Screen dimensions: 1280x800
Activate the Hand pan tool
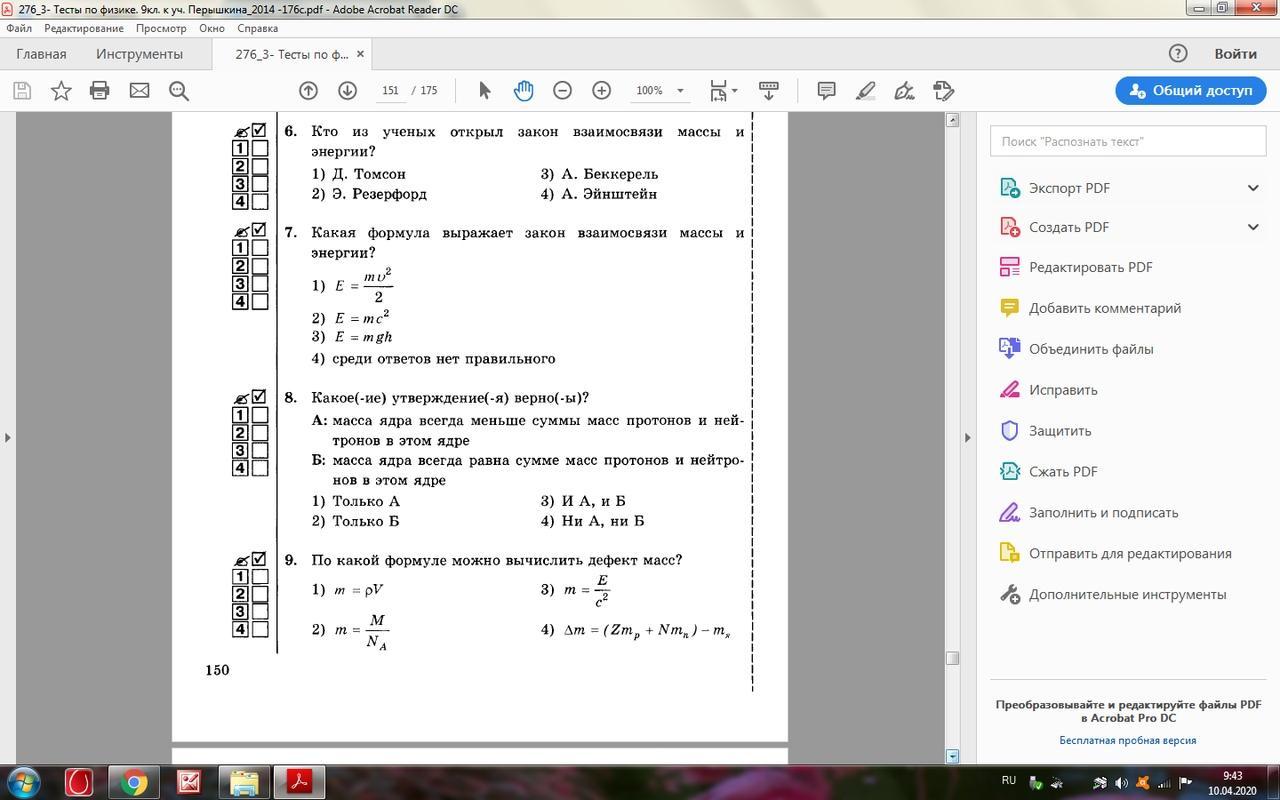pos(524,91)
